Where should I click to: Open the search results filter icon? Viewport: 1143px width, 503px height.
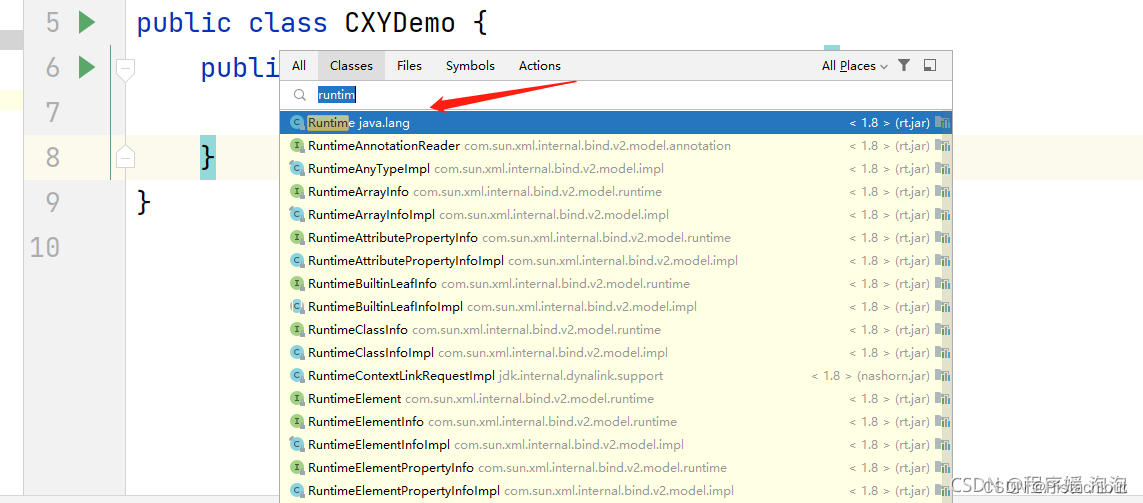coord(904,65)
